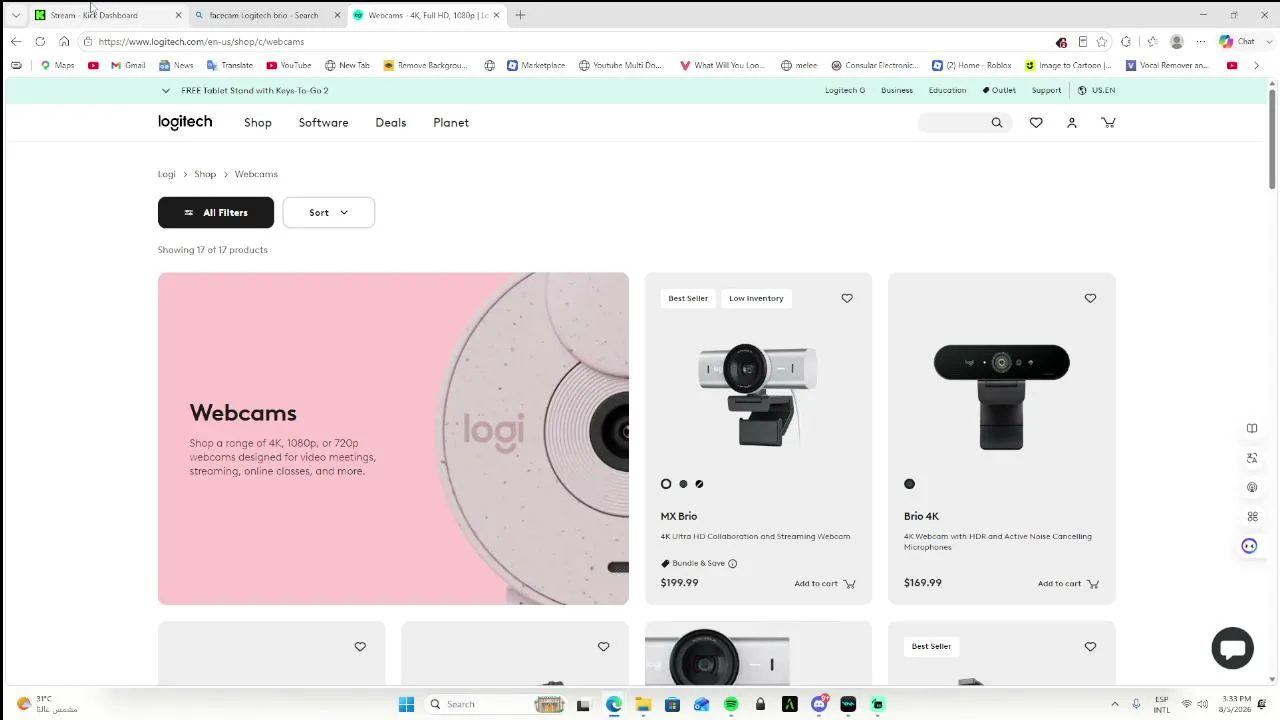Open the wishlist heart in site header
Screen dimensions: 1280x720
(1036, 123)
